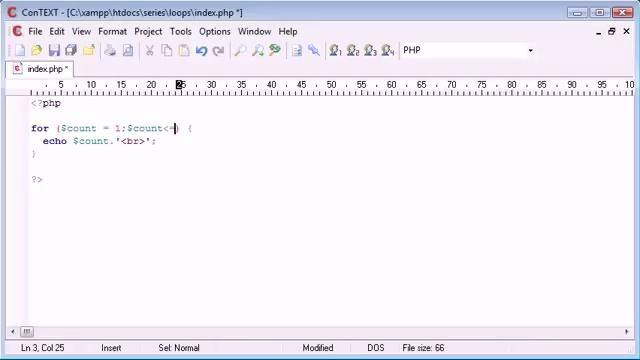Click the 'echo' keyword in the code
Screen dimensions: 640x360
click(x=55, y=141)
